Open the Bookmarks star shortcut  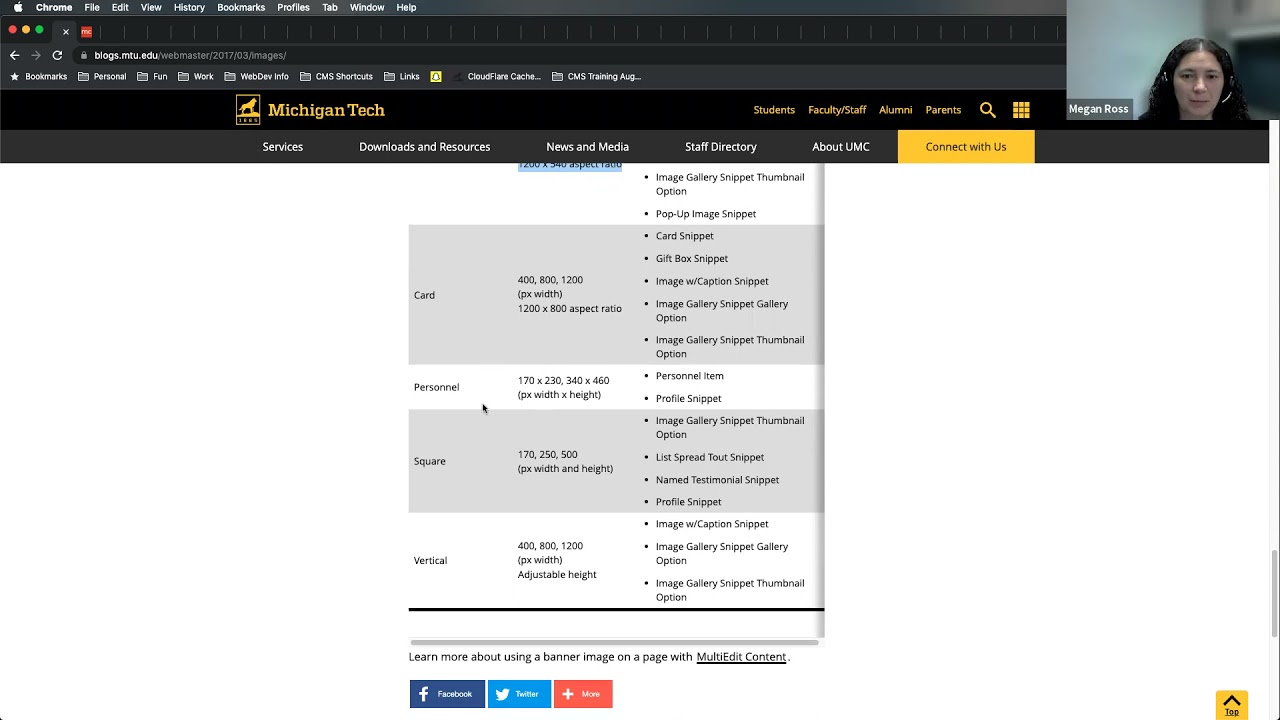(39, 76)
